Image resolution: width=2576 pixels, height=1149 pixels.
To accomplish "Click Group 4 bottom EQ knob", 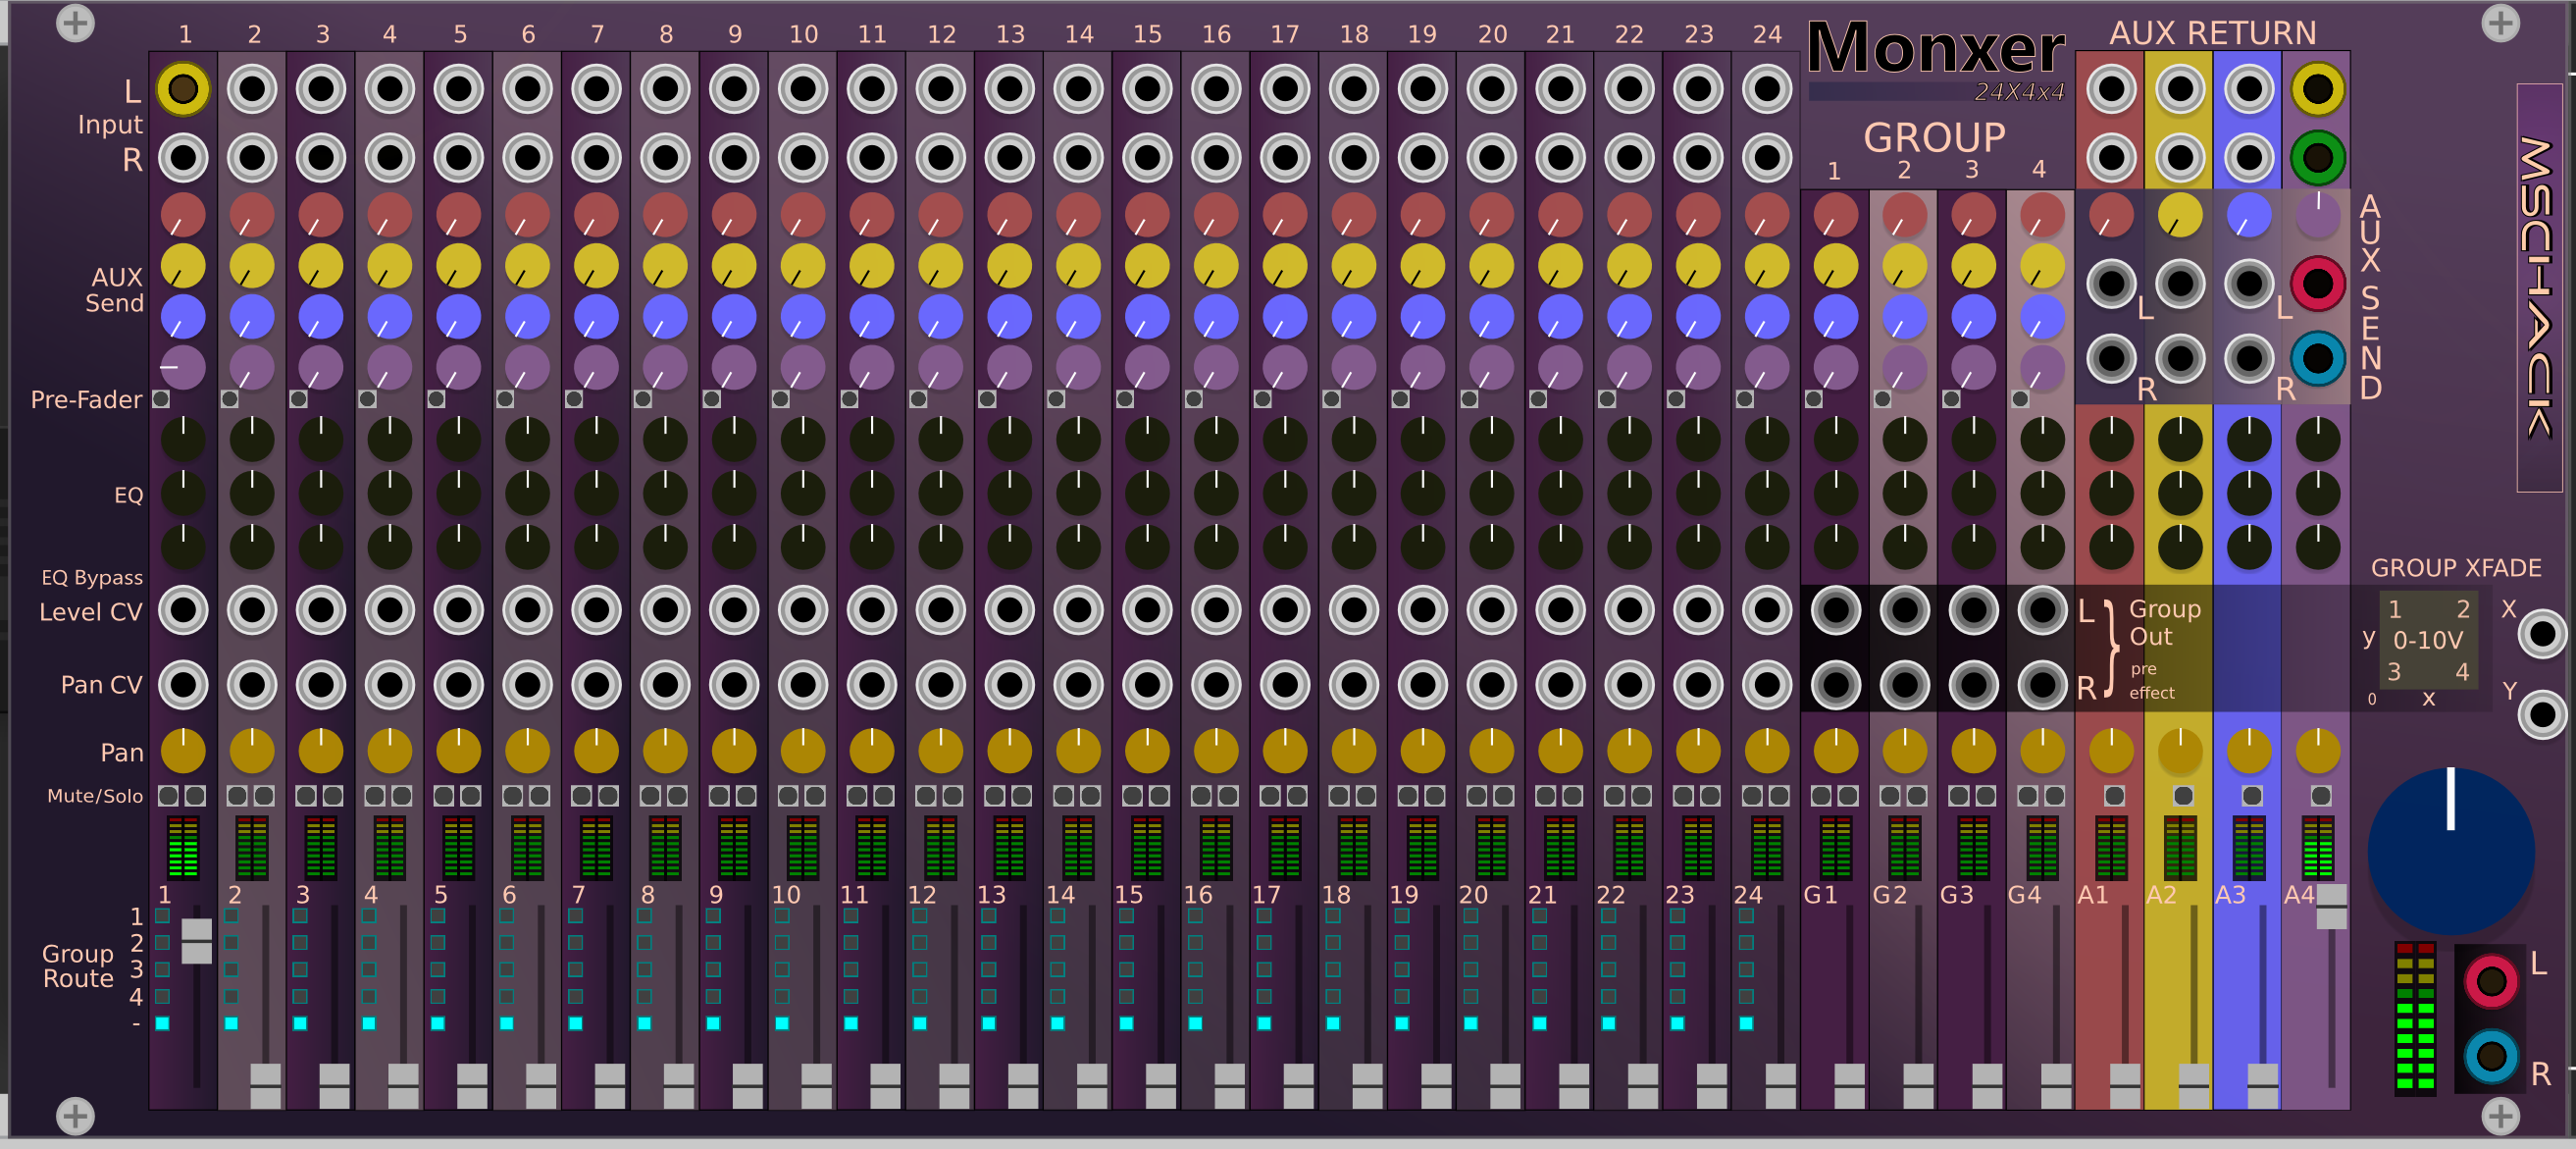I will (2042, 547).
